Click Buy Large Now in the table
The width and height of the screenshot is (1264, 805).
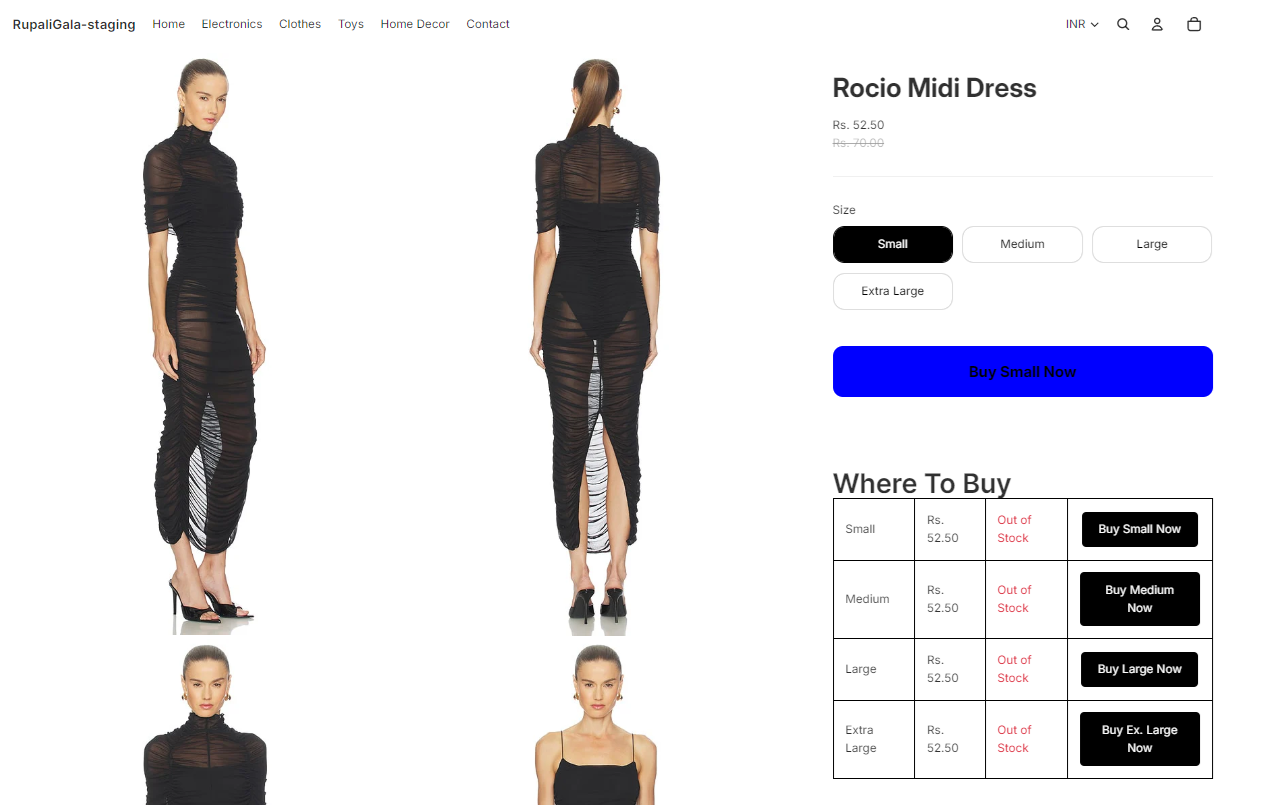coord(1140,669)
